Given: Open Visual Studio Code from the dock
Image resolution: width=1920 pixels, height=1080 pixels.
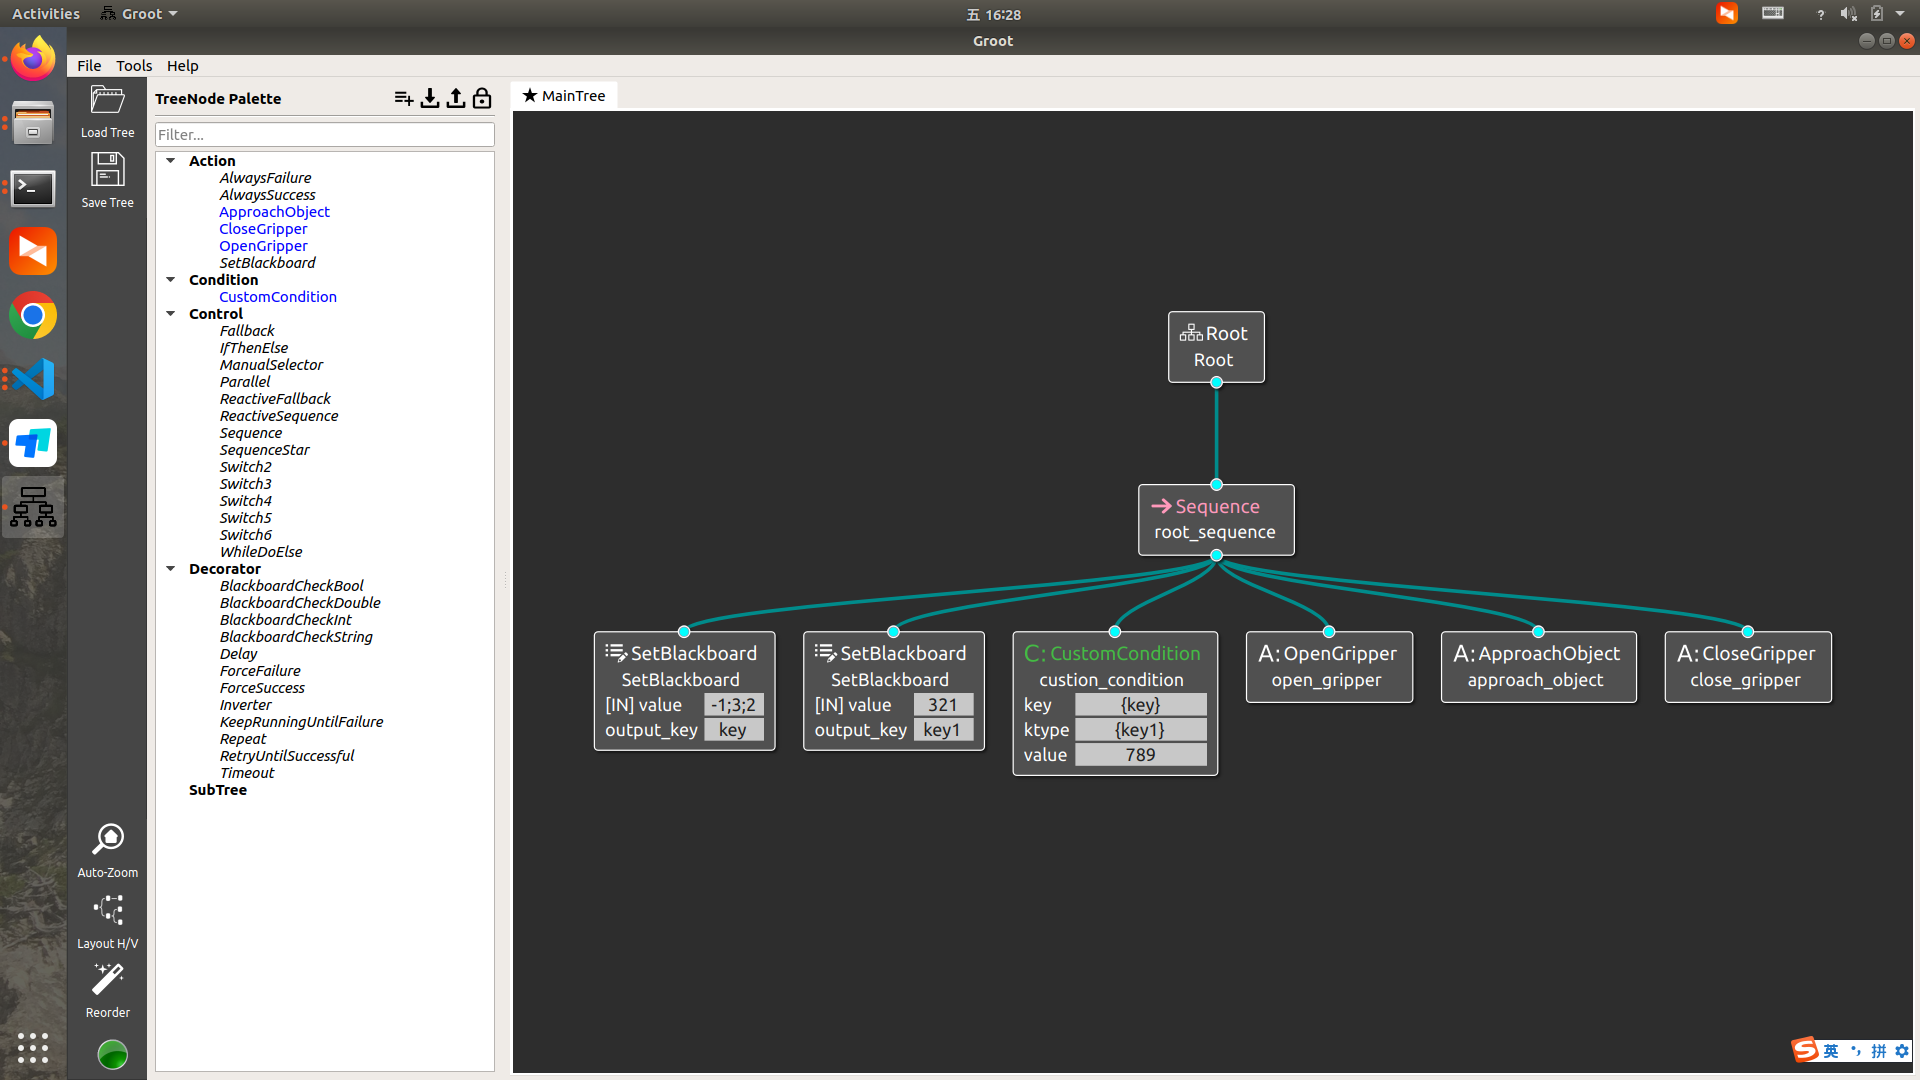Looking at the screenshot, I should (33, 380).
